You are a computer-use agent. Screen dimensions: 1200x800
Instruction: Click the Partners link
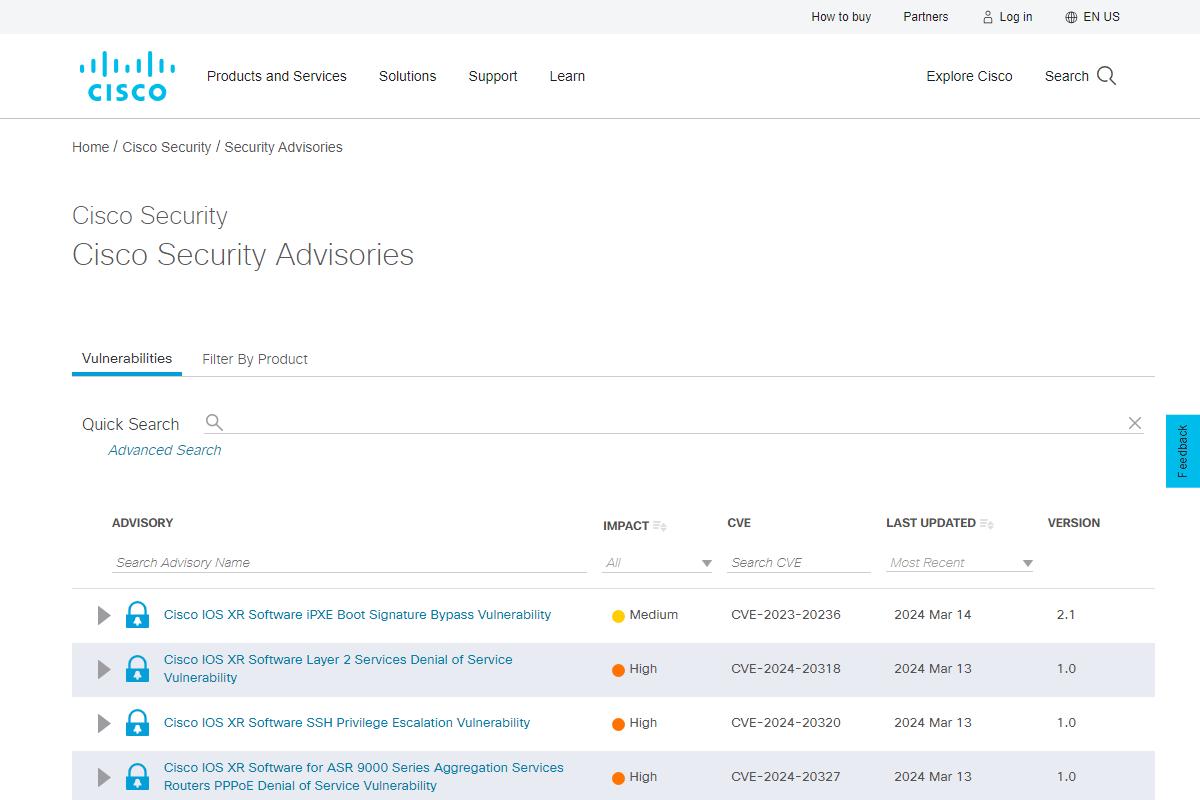[x=926, y=17]
